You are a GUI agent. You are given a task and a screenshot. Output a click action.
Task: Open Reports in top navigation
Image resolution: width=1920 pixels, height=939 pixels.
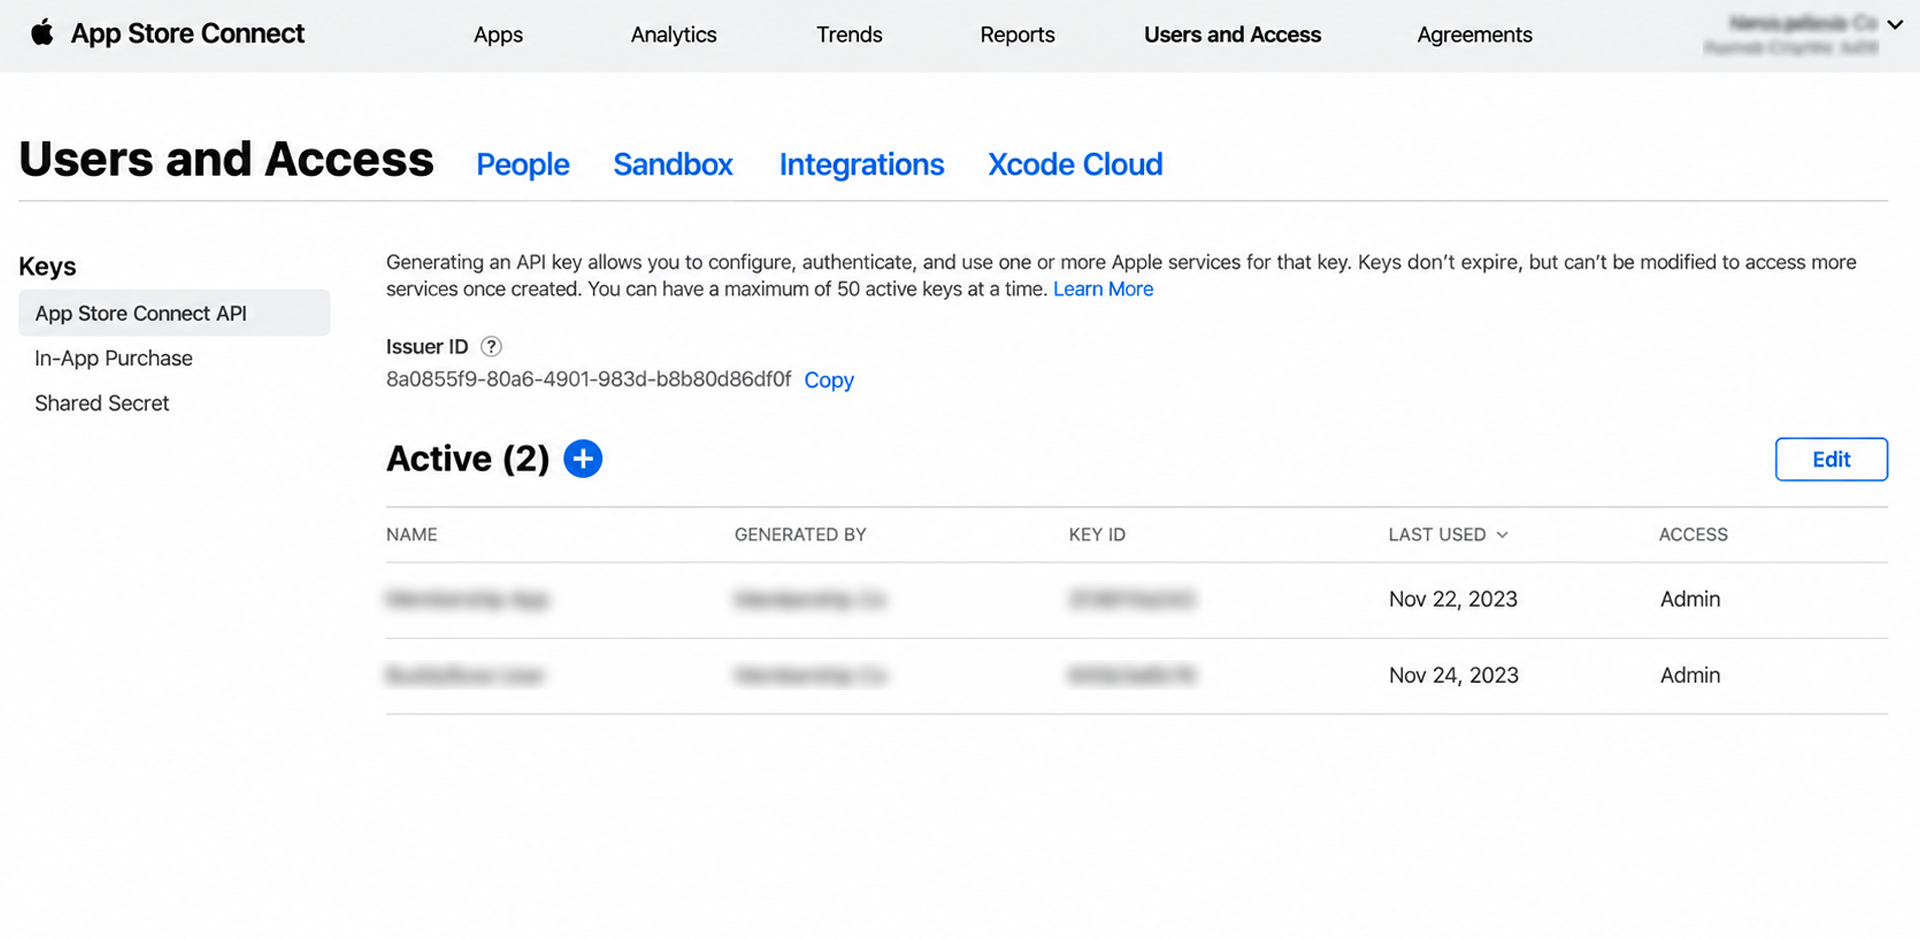[1017, 35]
